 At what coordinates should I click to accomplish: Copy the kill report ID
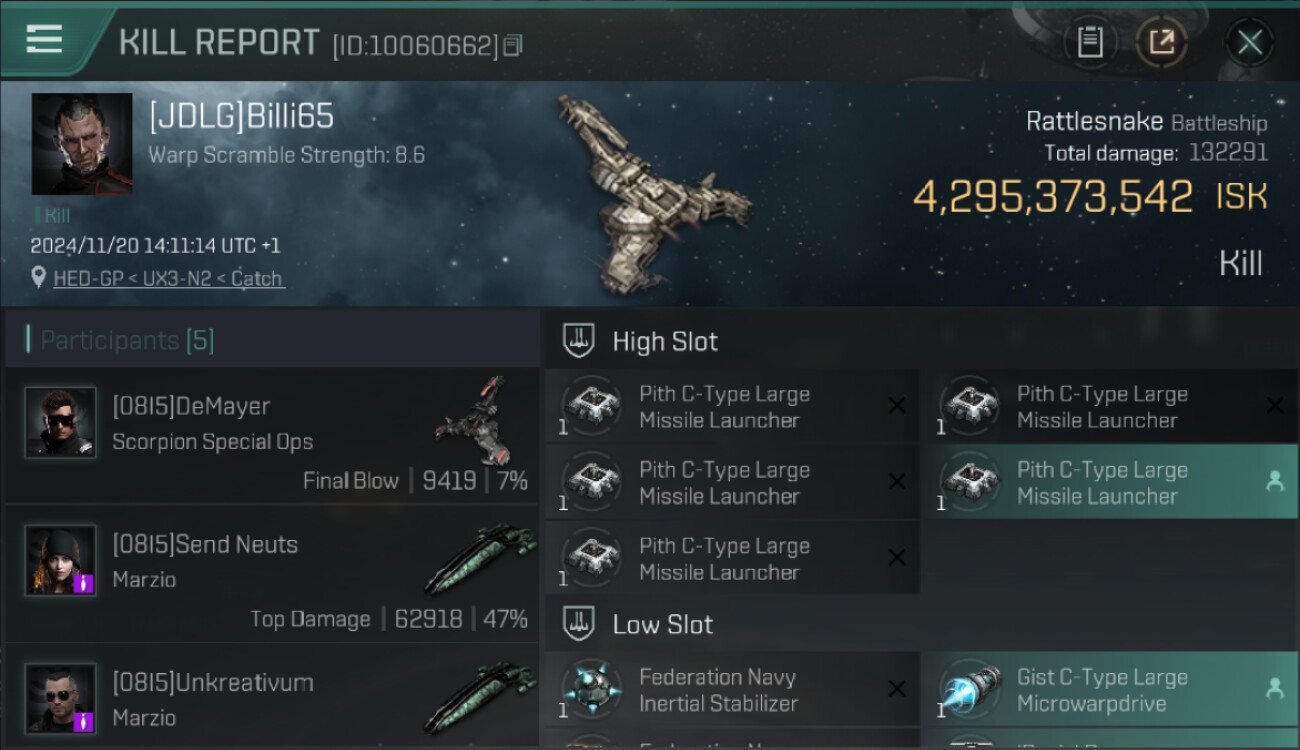pos(513,46)
